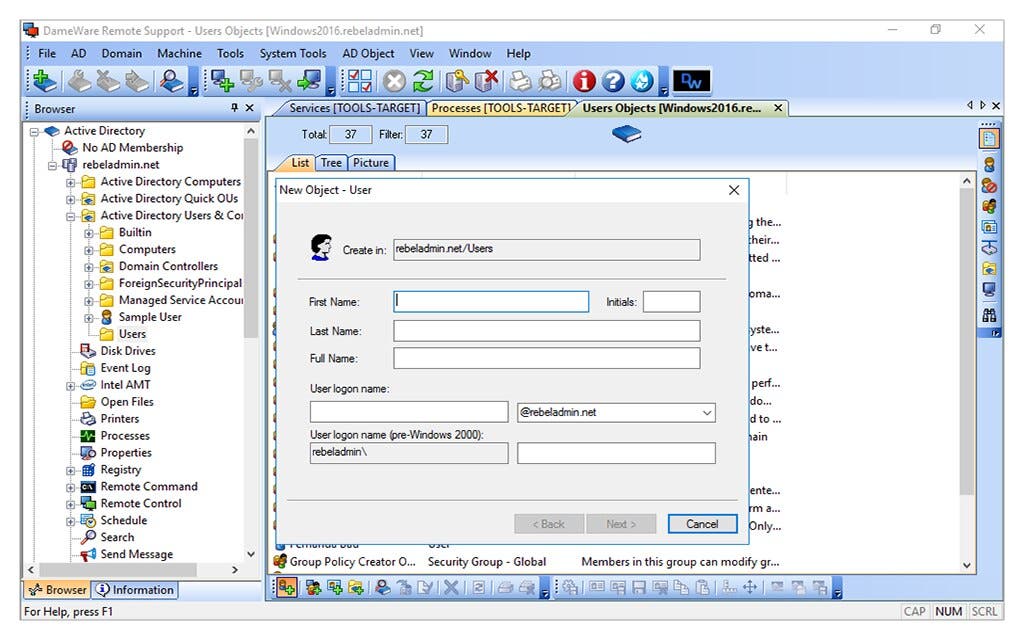Click the Next button in the user wizard
1024x640 pixels.
(621, 523)
